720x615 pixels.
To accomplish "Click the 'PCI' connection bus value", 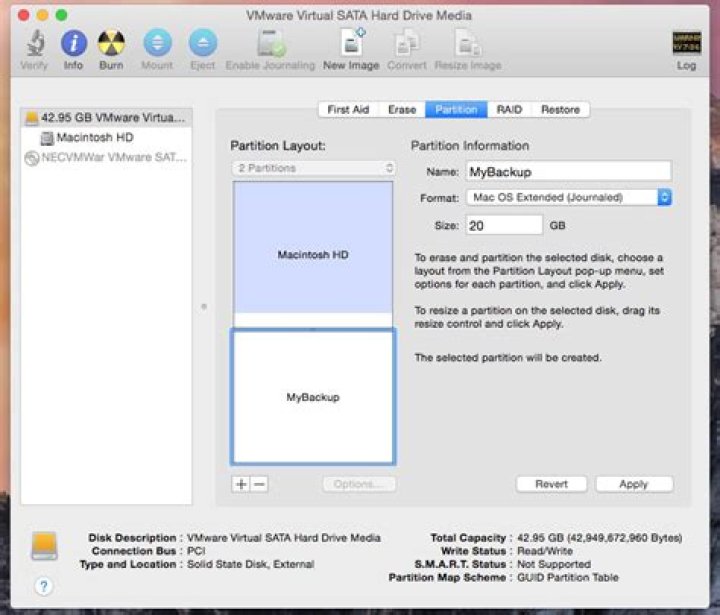I will coord(196,551).
